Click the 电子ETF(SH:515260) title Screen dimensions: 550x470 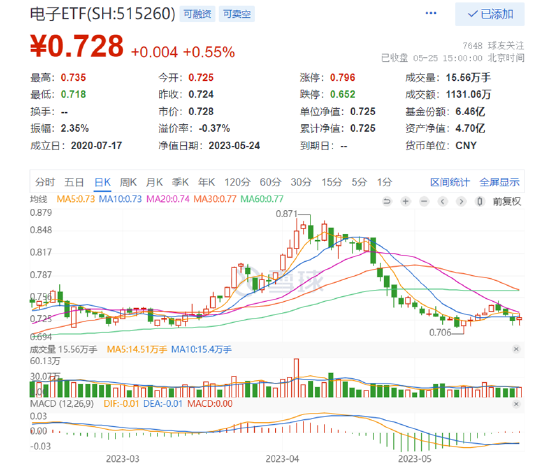[x=102, y=14]
